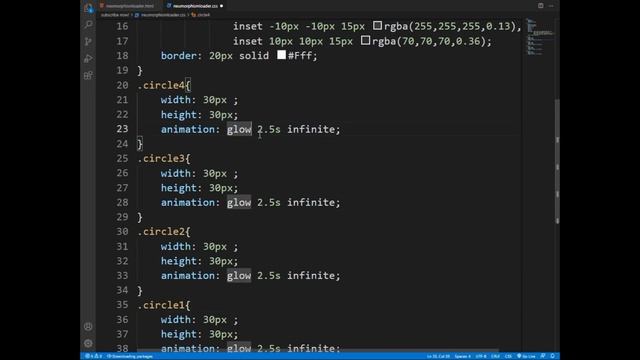This screenshot has width=640, height=360.
Task: Click errors and warnings count in status bar
Action: (x=93, y=356)
